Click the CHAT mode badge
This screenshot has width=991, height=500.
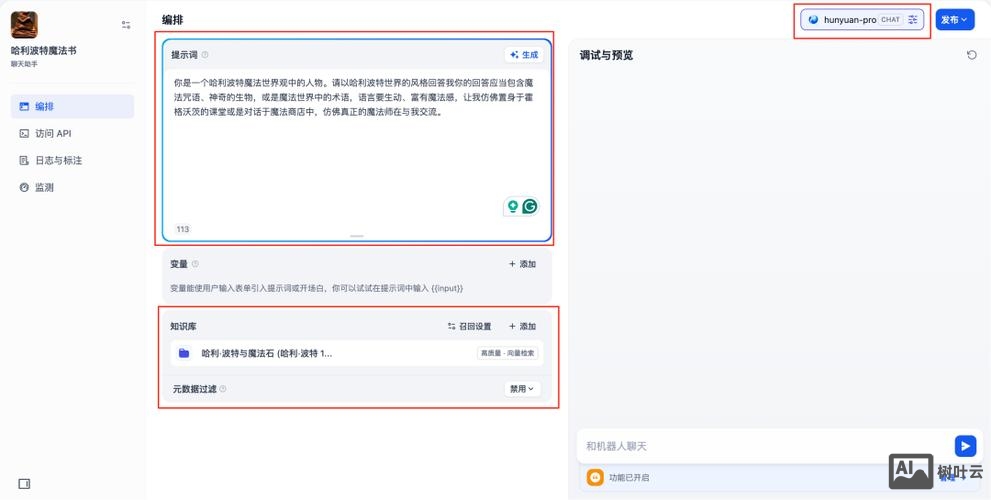(x=890, y=20)
